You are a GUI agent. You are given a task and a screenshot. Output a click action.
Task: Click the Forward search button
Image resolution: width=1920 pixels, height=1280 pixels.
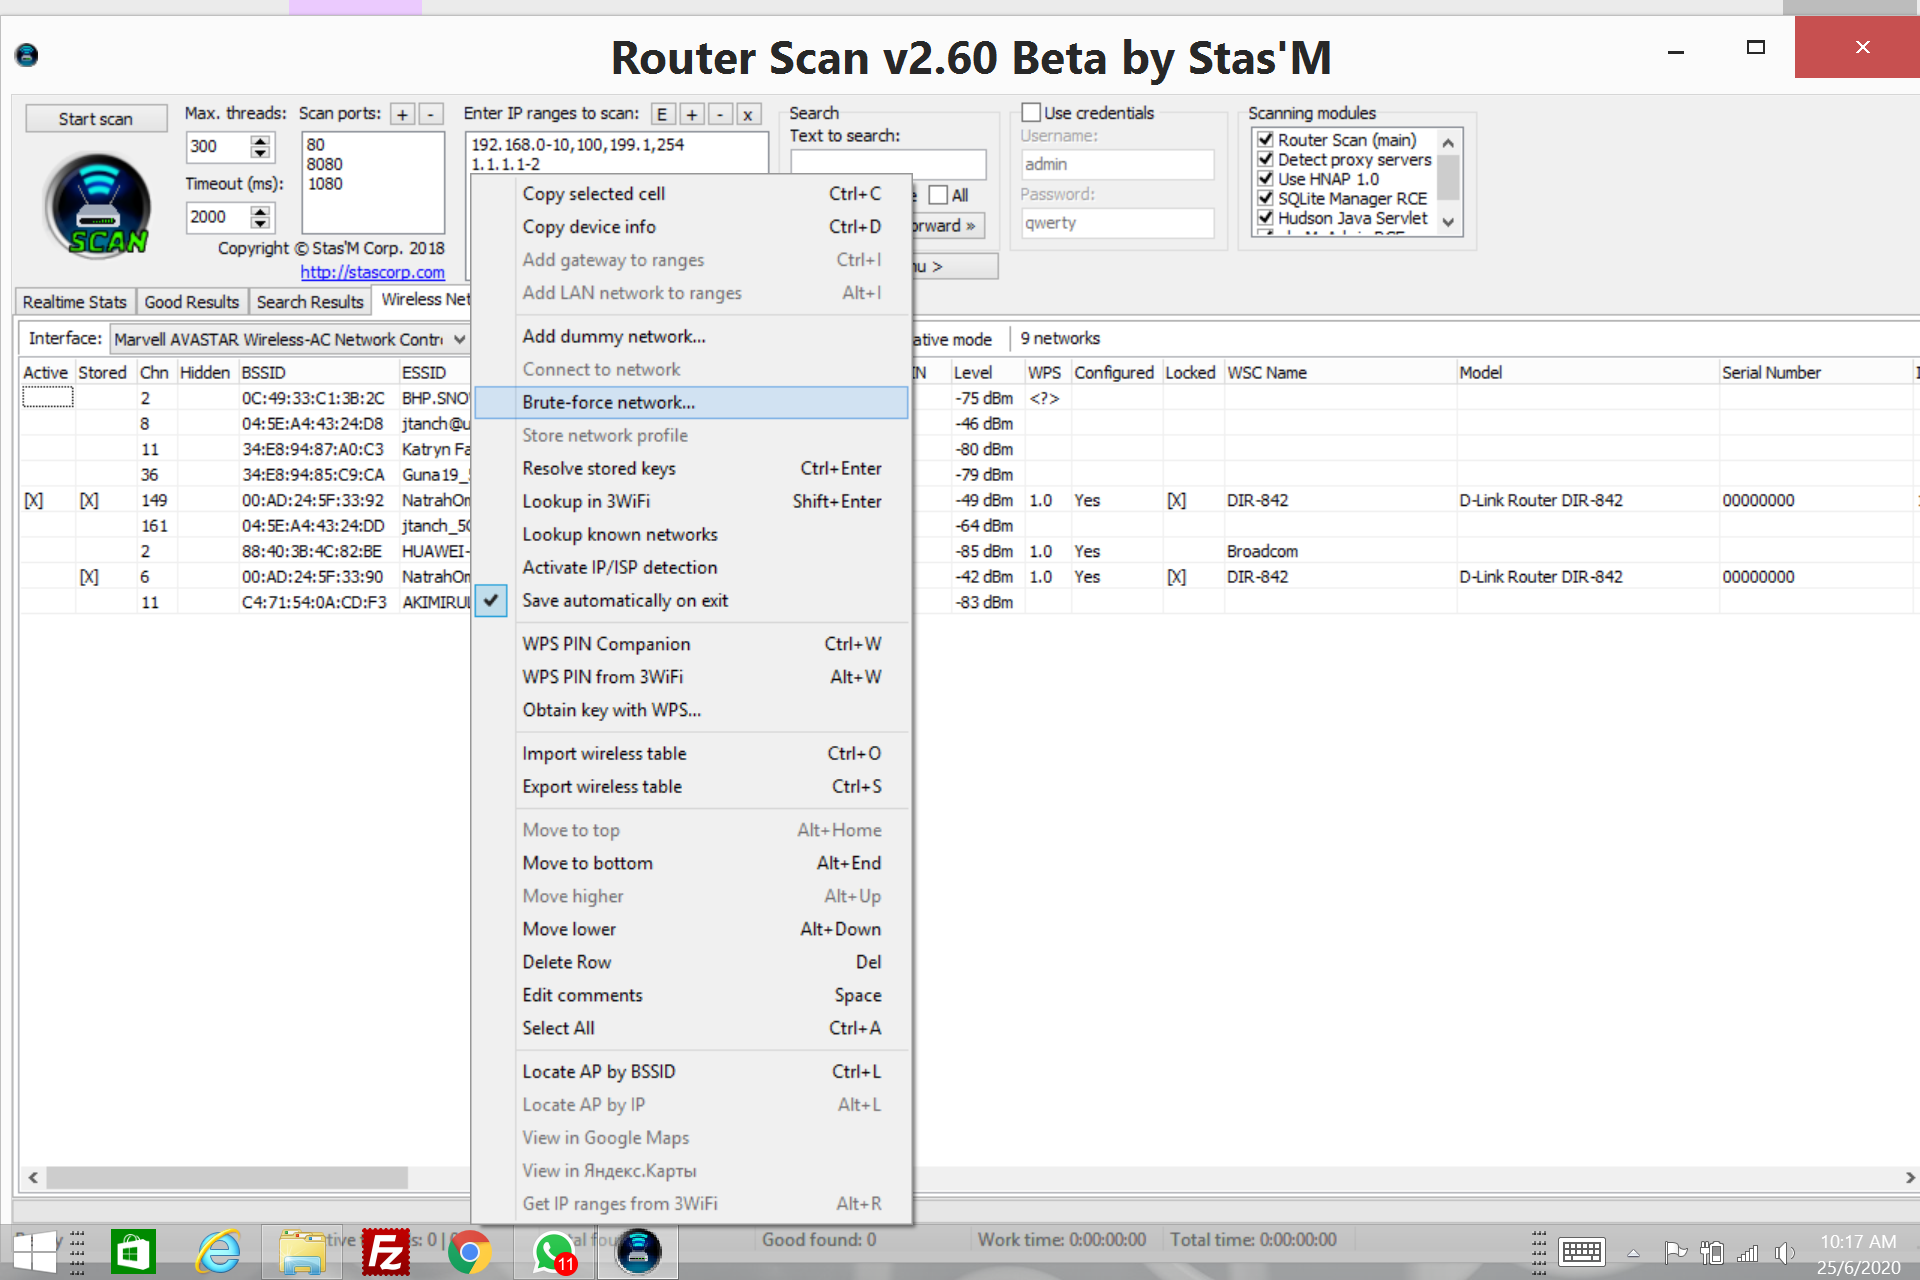tap(947, 226)
